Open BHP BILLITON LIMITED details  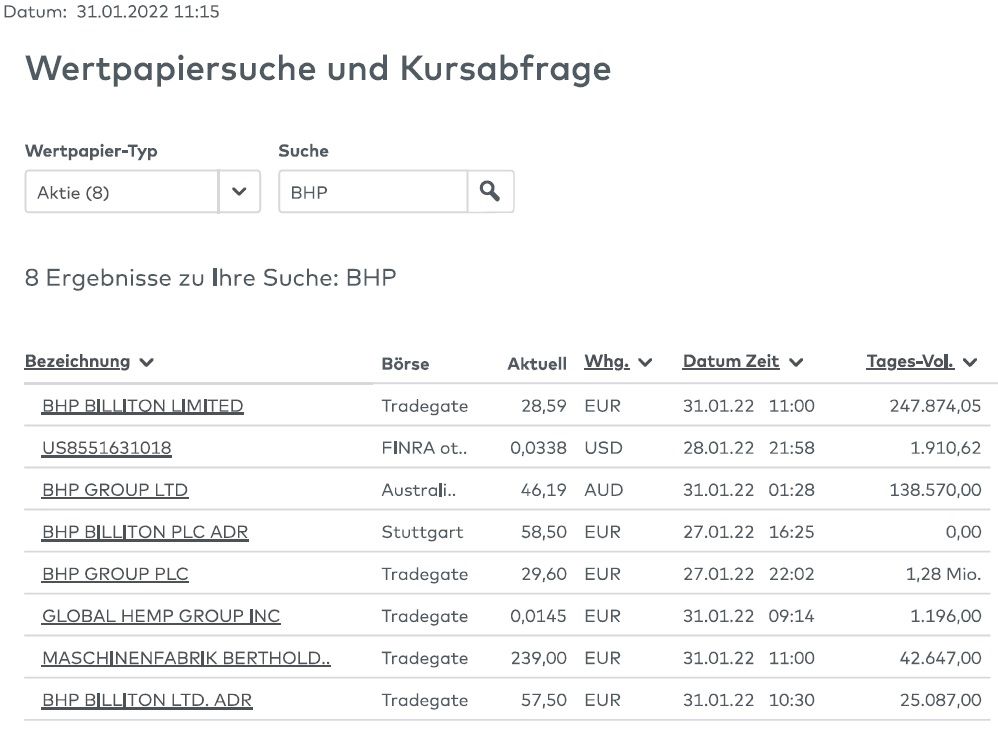pos(141,405)
